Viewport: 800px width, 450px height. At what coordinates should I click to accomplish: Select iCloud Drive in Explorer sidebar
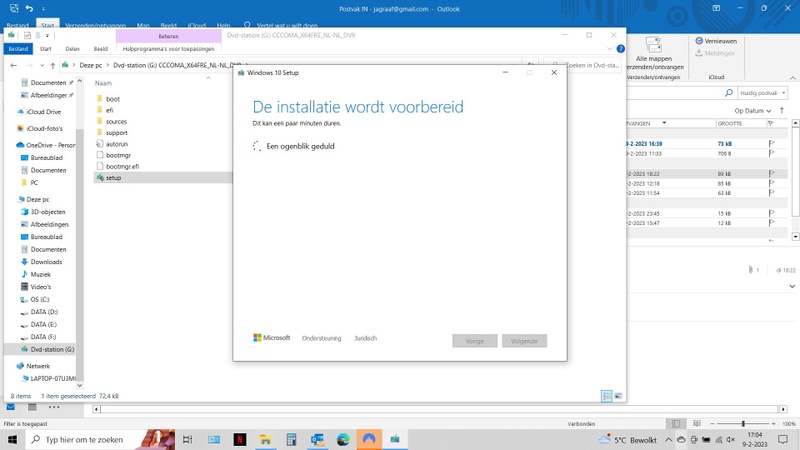tap(39, 112)
